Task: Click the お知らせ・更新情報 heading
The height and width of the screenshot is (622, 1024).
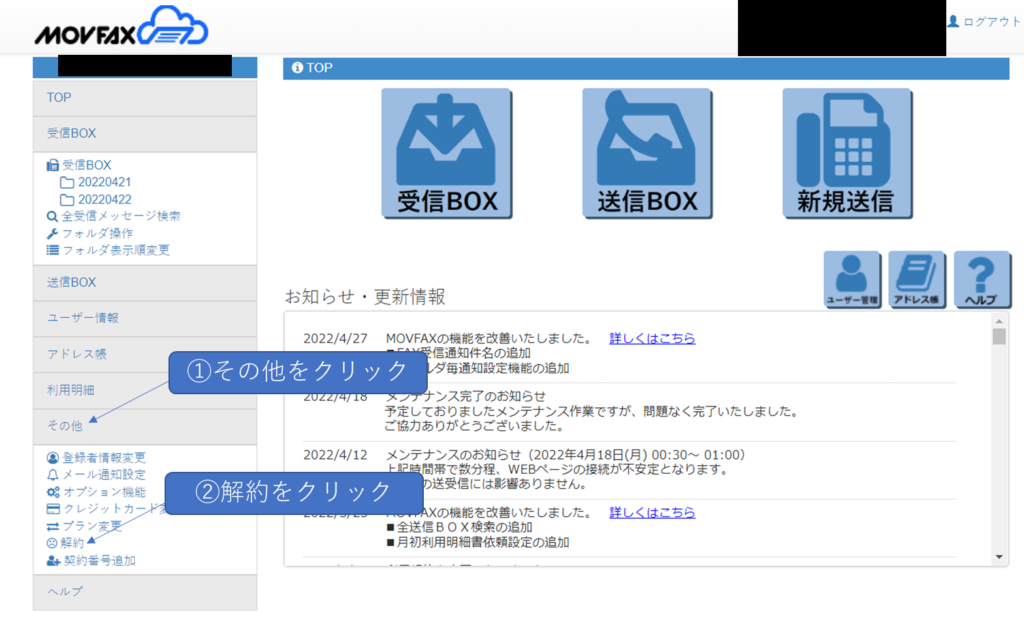Action: (x=365, y=297)
